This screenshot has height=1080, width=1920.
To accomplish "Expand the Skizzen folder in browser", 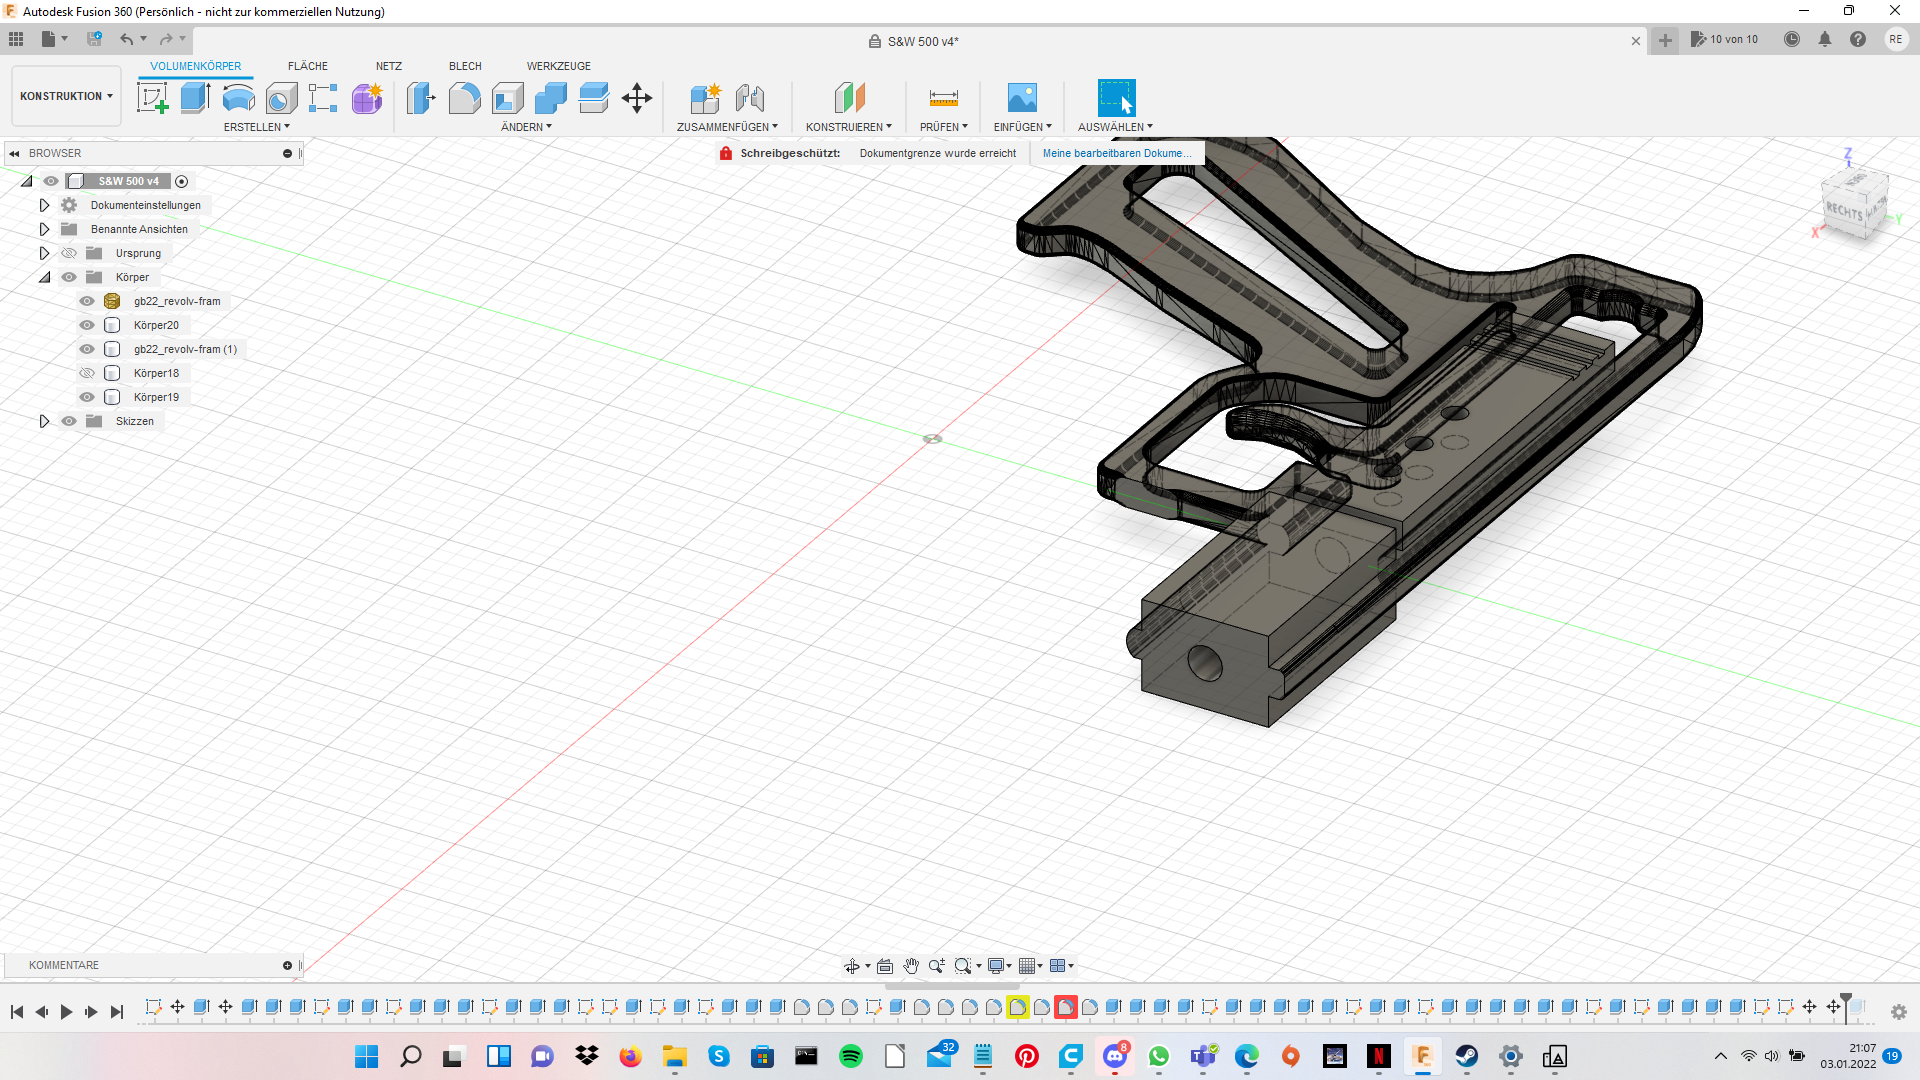I will pos(44,421).
